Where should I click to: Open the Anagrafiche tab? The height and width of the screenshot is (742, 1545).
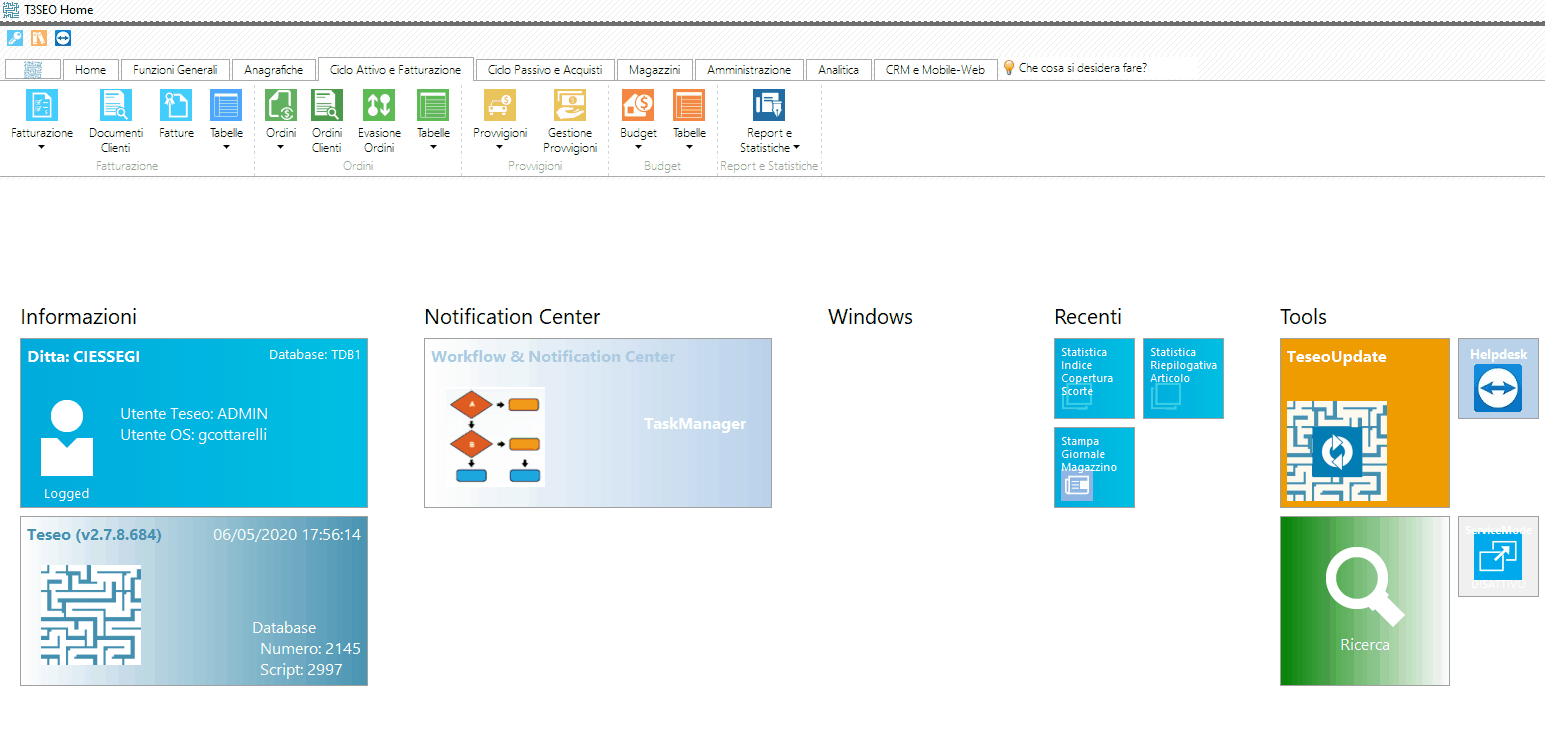273,70
